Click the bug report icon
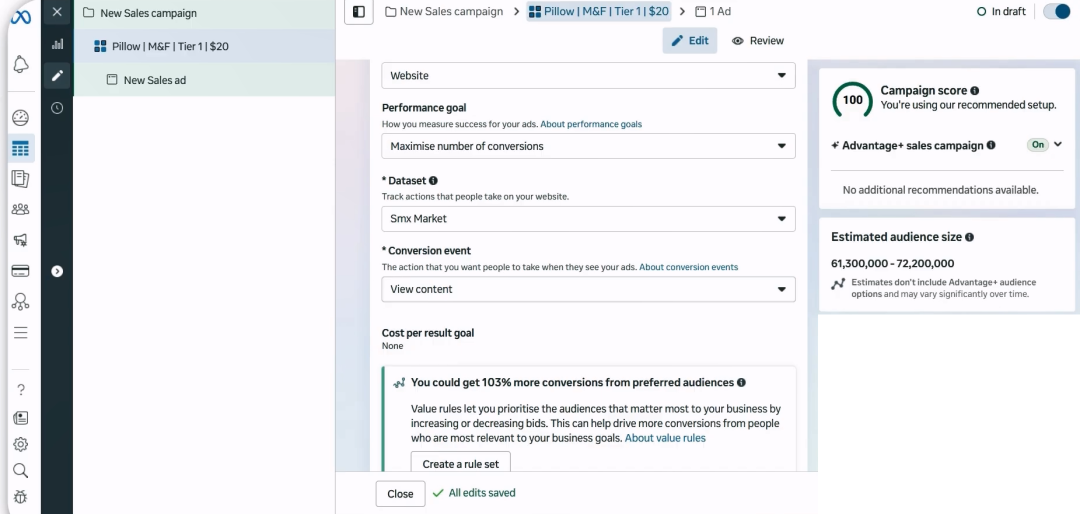1080x514 pixels. click(x=21, y=497)
